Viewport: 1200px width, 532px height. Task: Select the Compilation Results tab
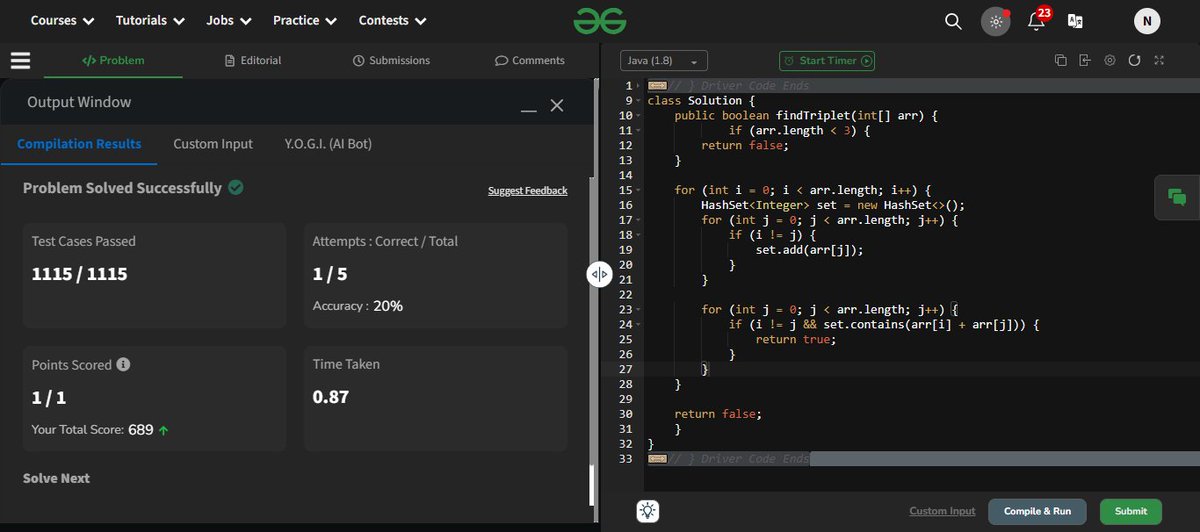pos(79,144)
